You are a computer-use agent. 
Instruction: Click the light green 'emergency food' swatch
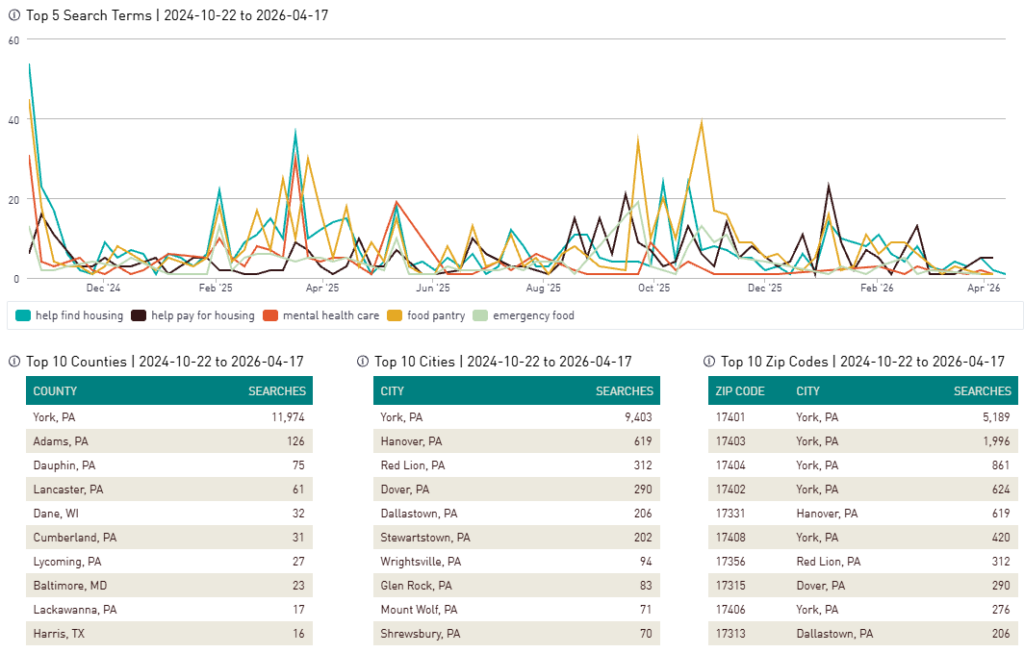pyautogui.click(x=482, y=316)
